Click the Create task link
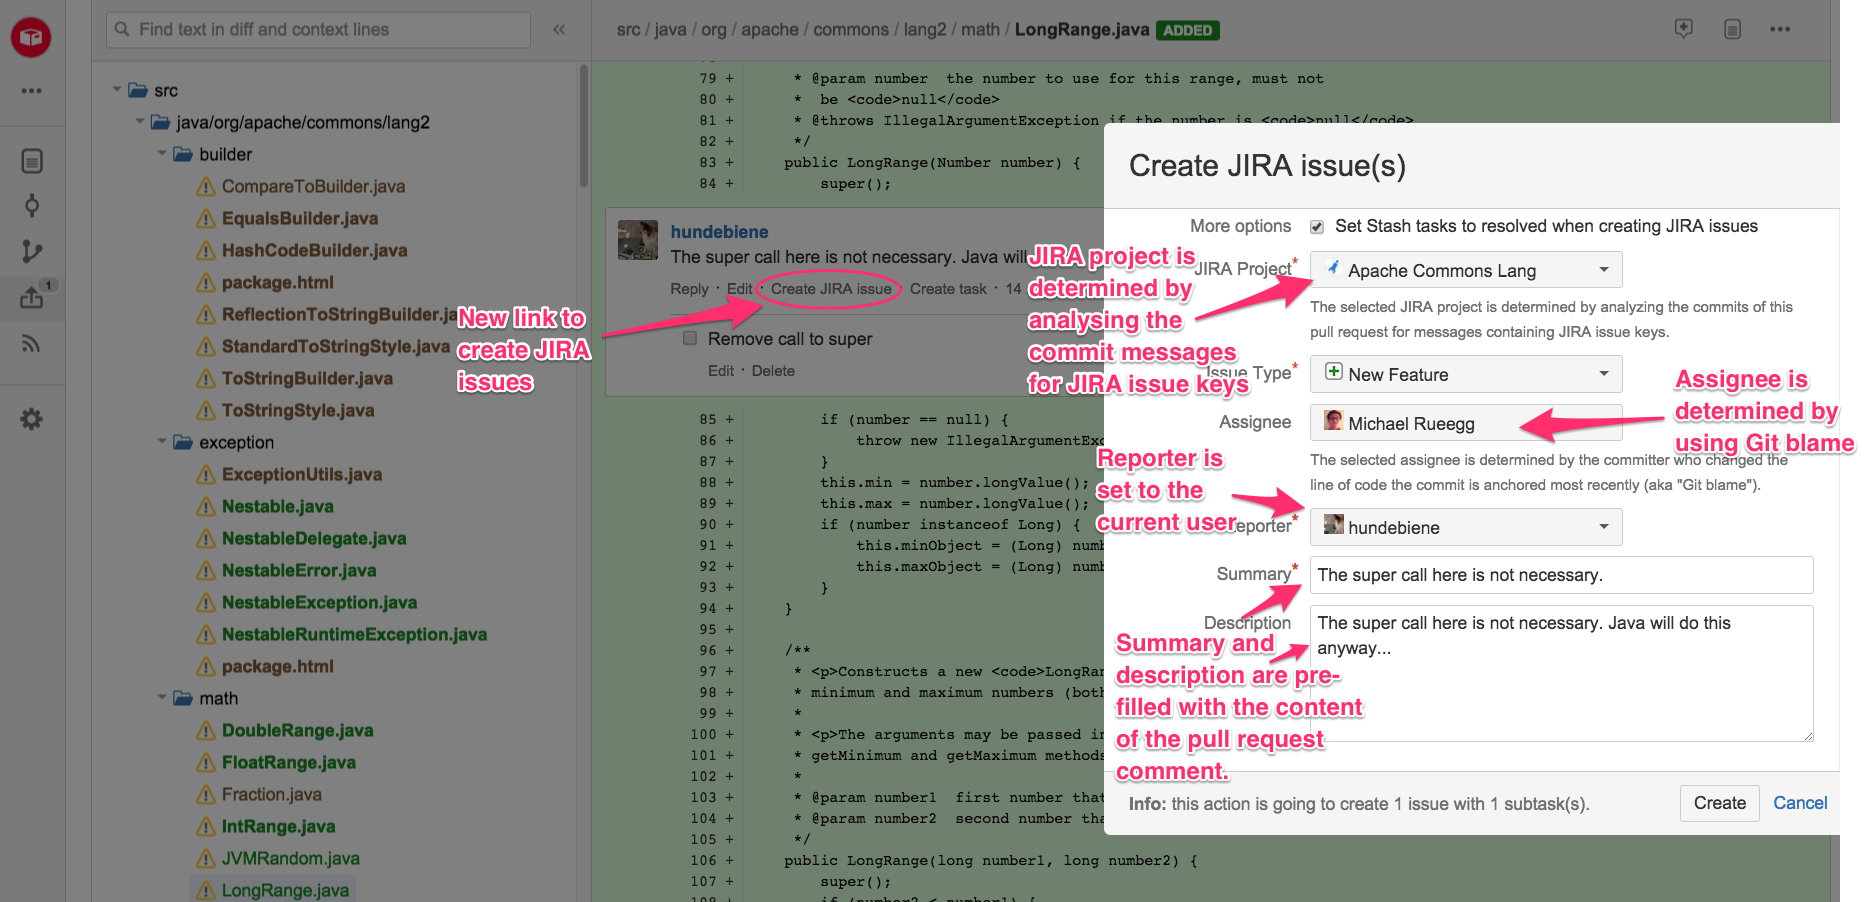 948,289
